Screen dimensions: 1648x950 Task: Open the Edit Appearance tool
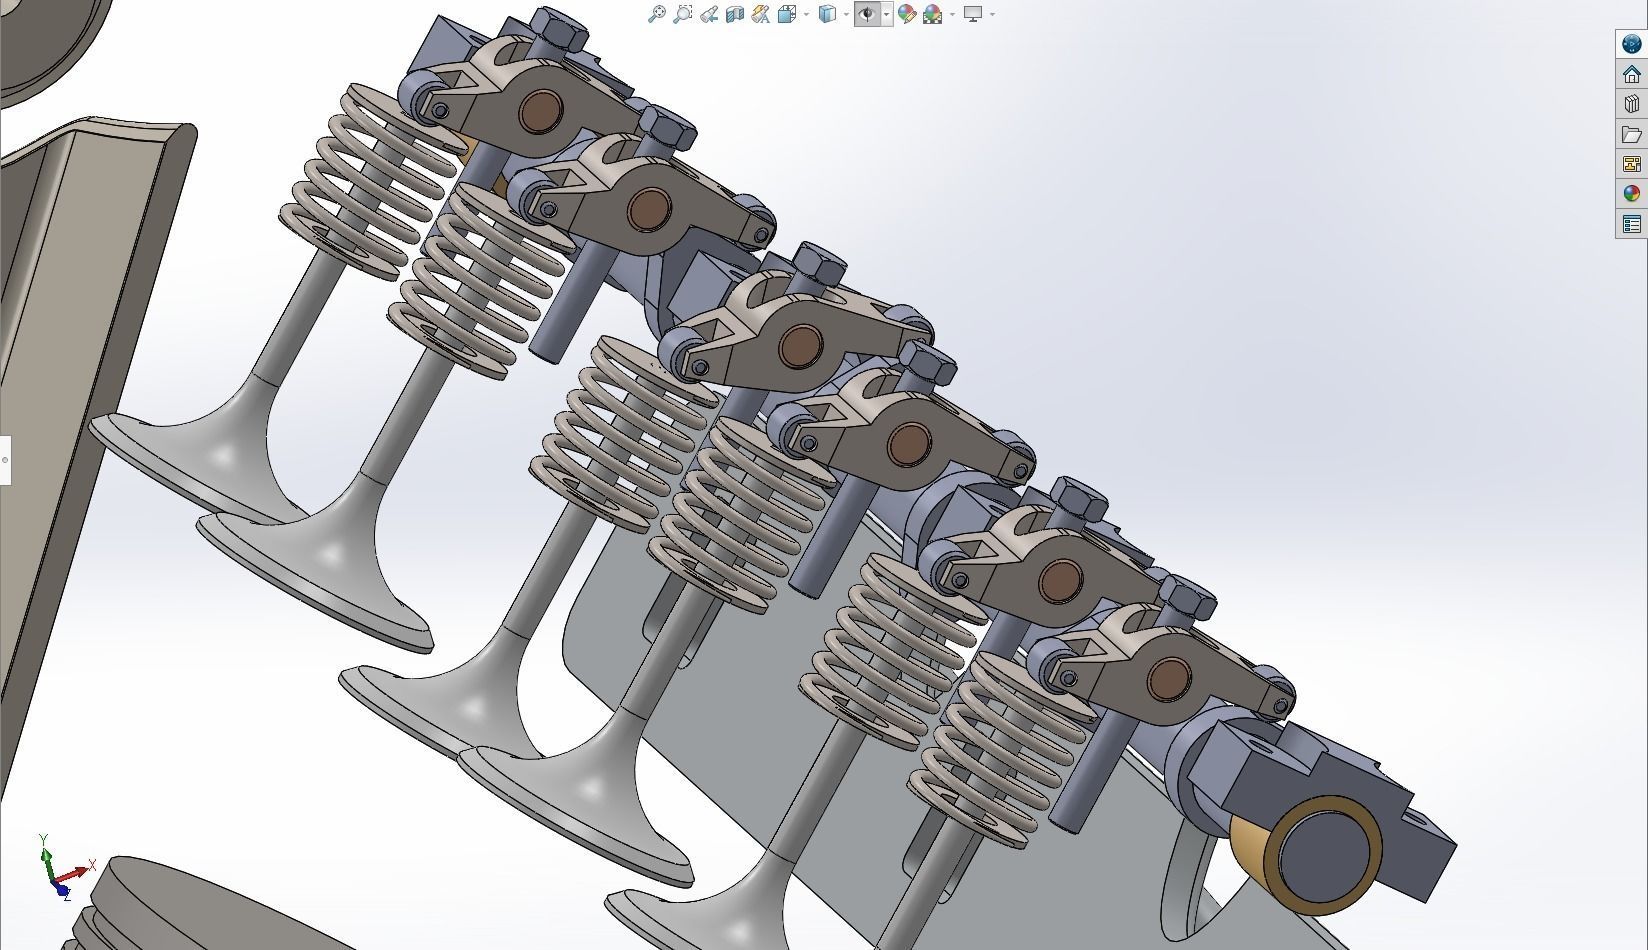(x=907, y=14)
